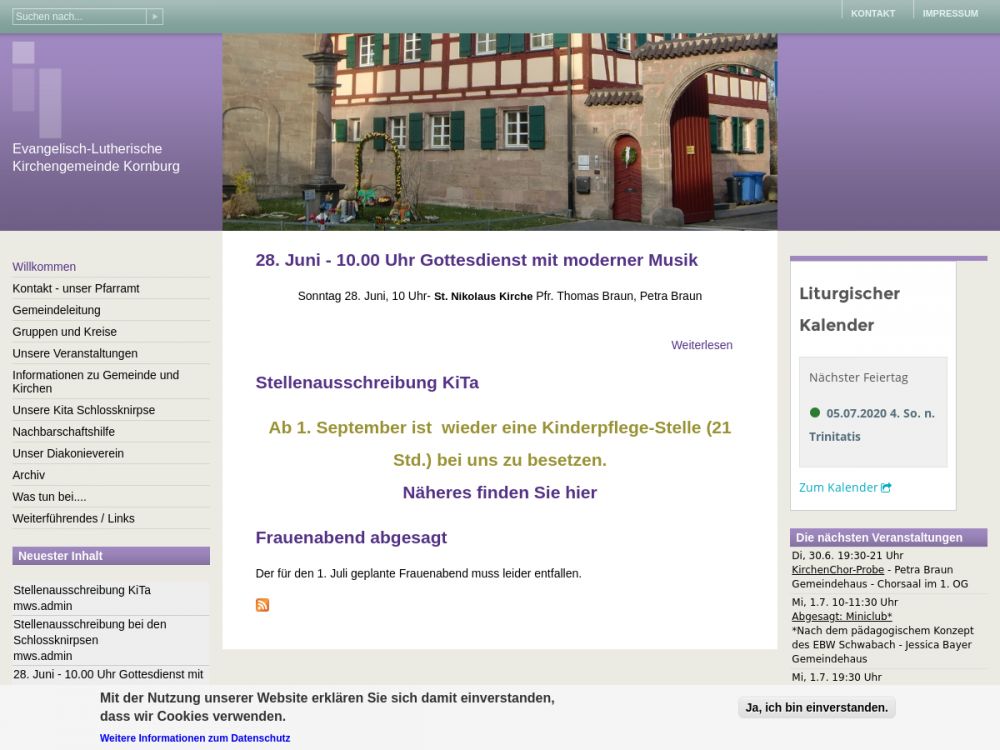Open the KONTAKT top menu item
Screen dimensions: 1000x750
pos(872,14)
